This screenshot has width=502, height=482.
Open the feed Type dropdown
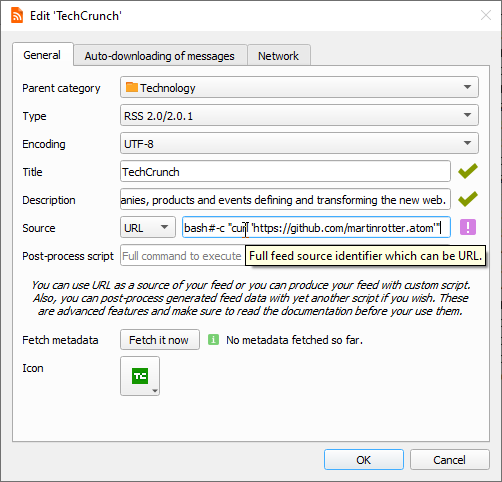[299, 115]
